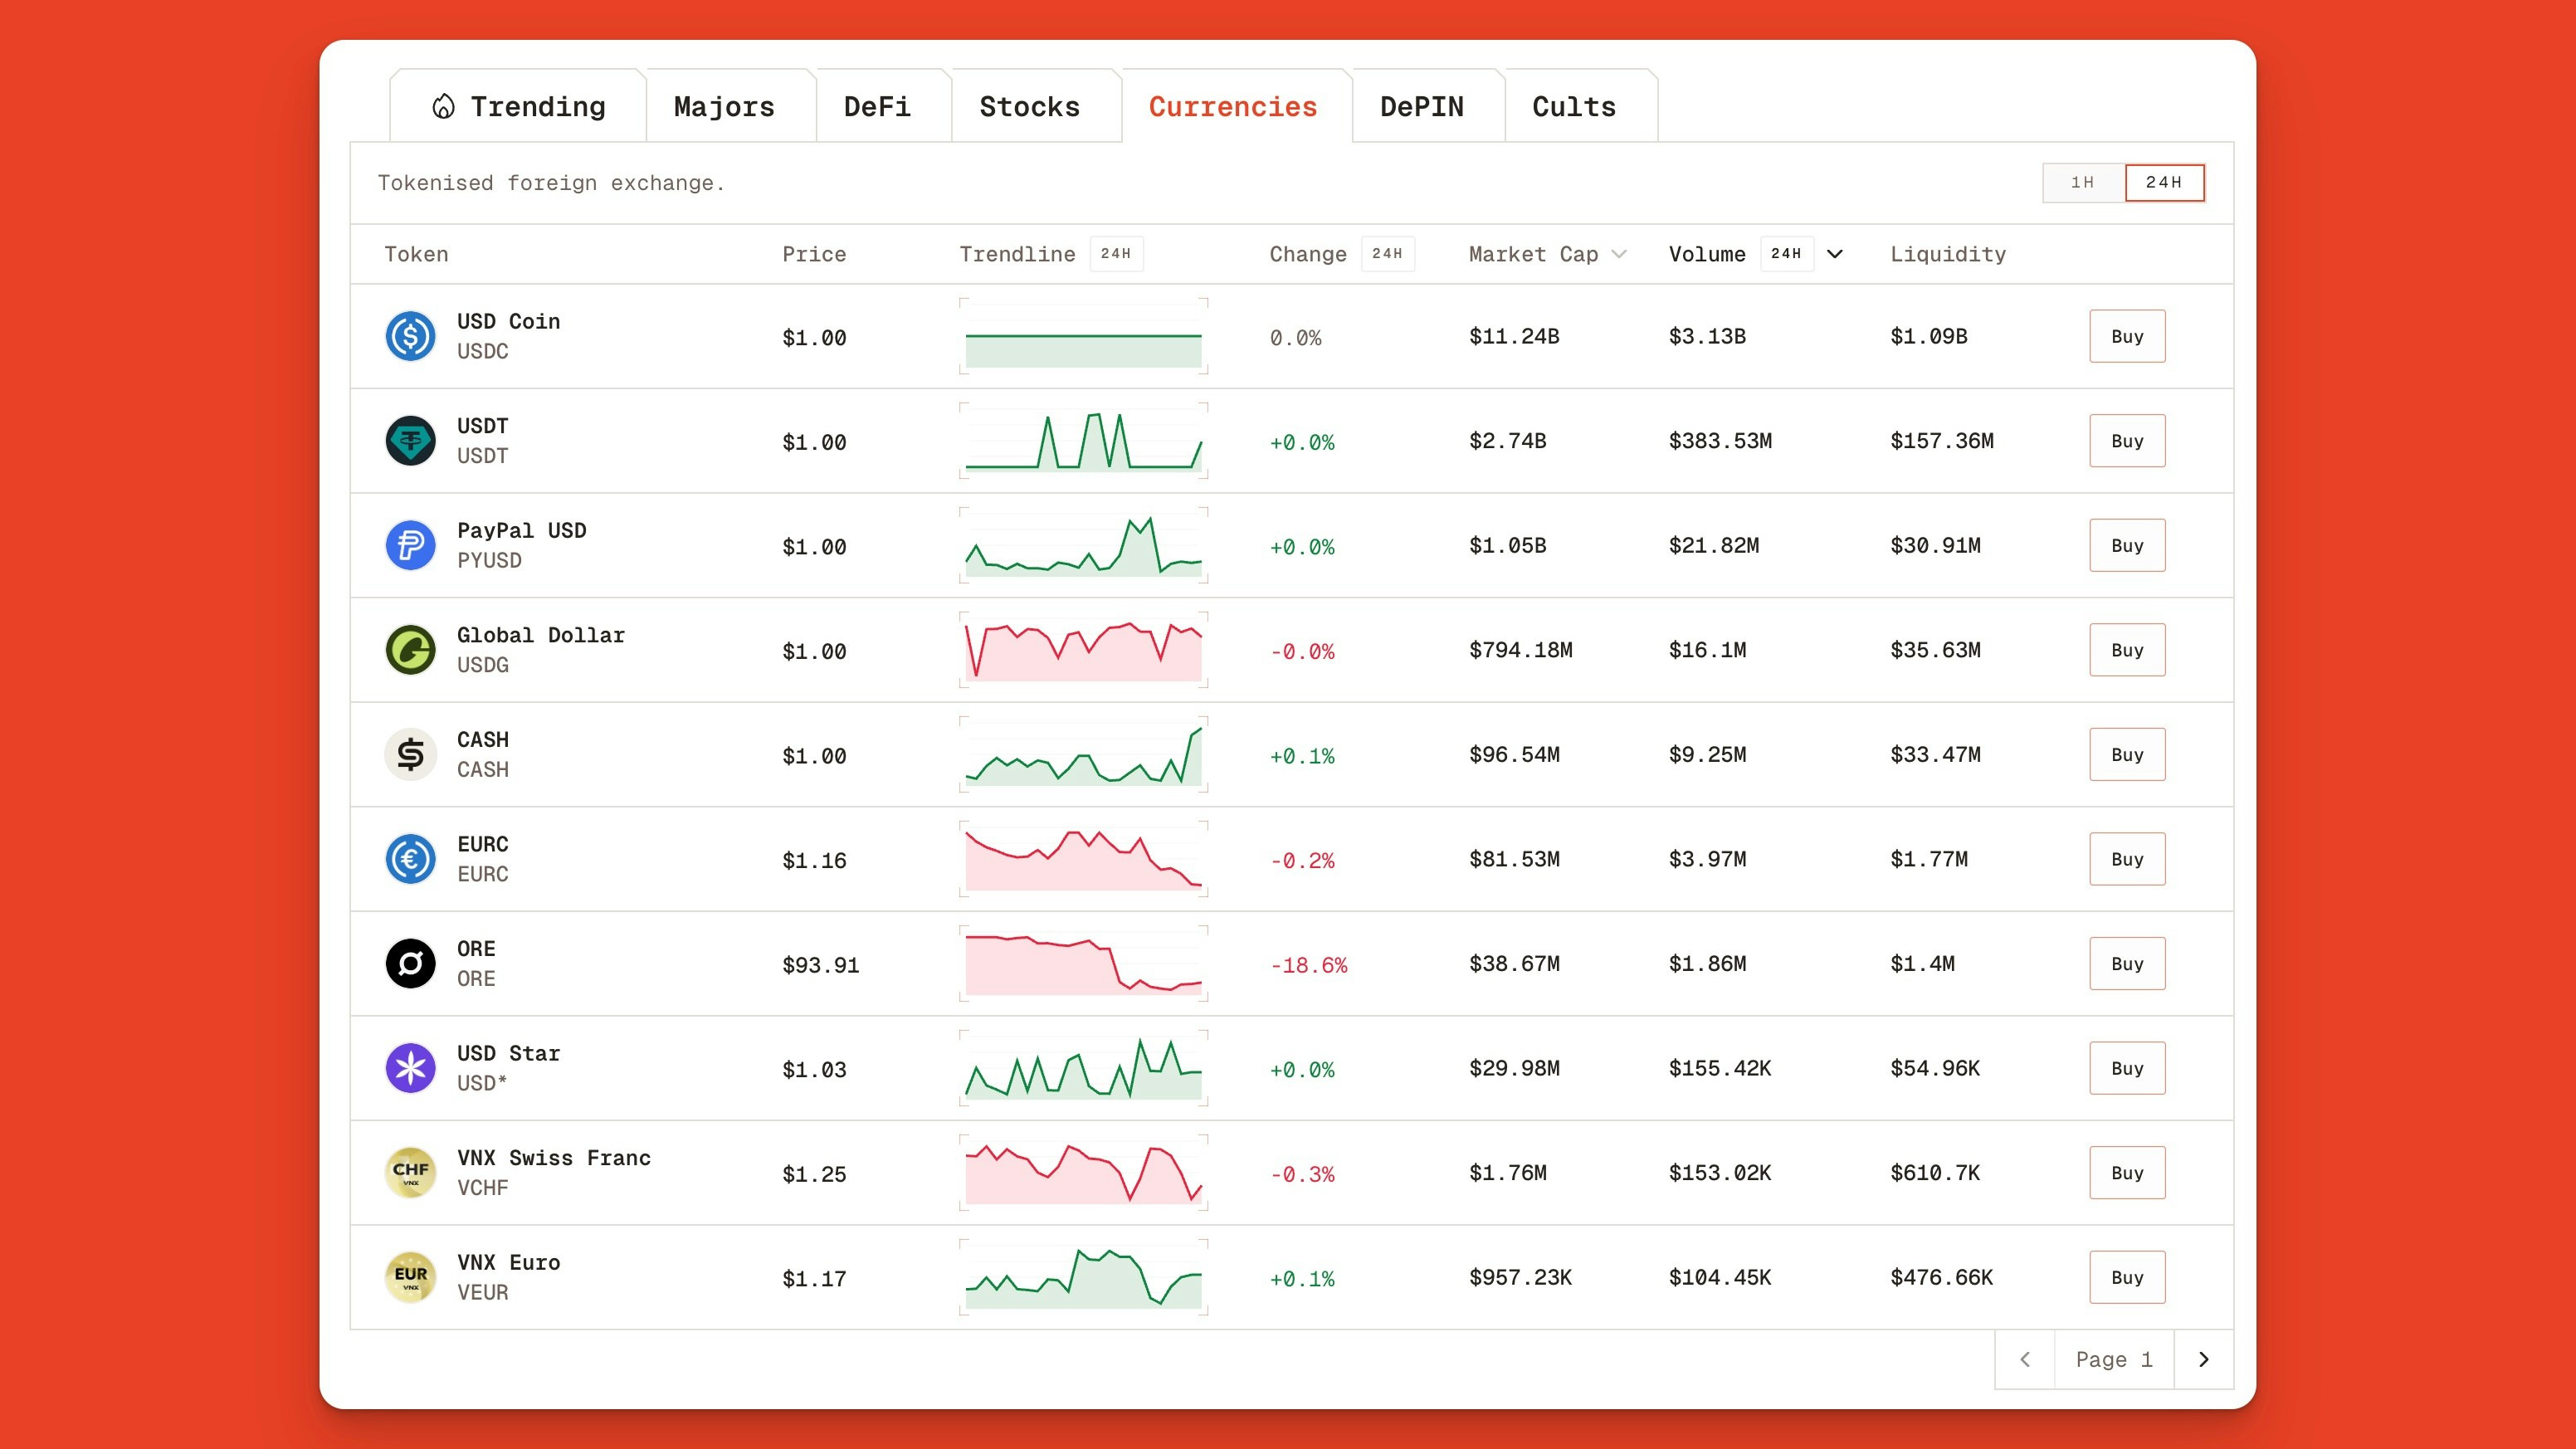This screenshot has width=2576, height=1449.
Task: Select the USDT Tether logo
Action: (411, 440)
